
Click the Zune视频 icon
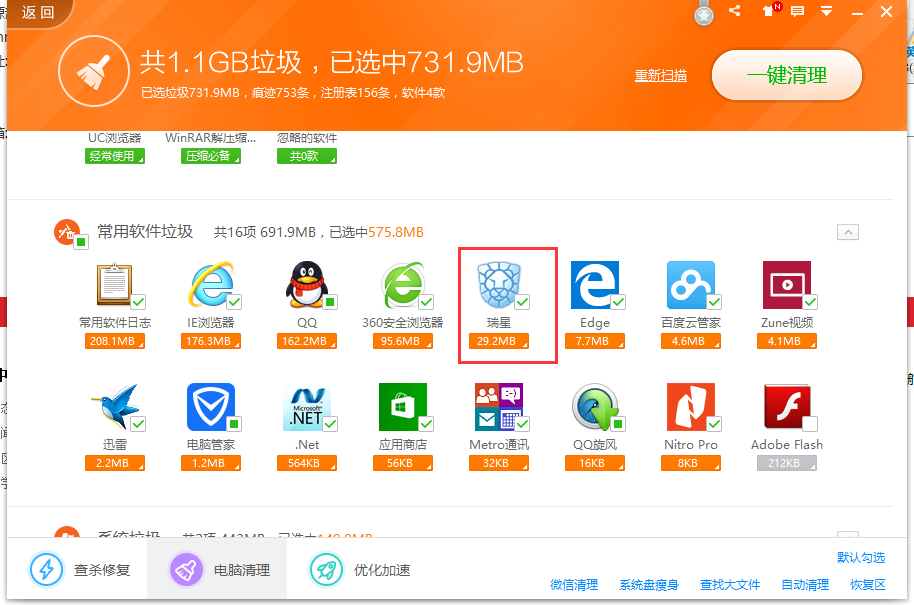pos(787,284)
